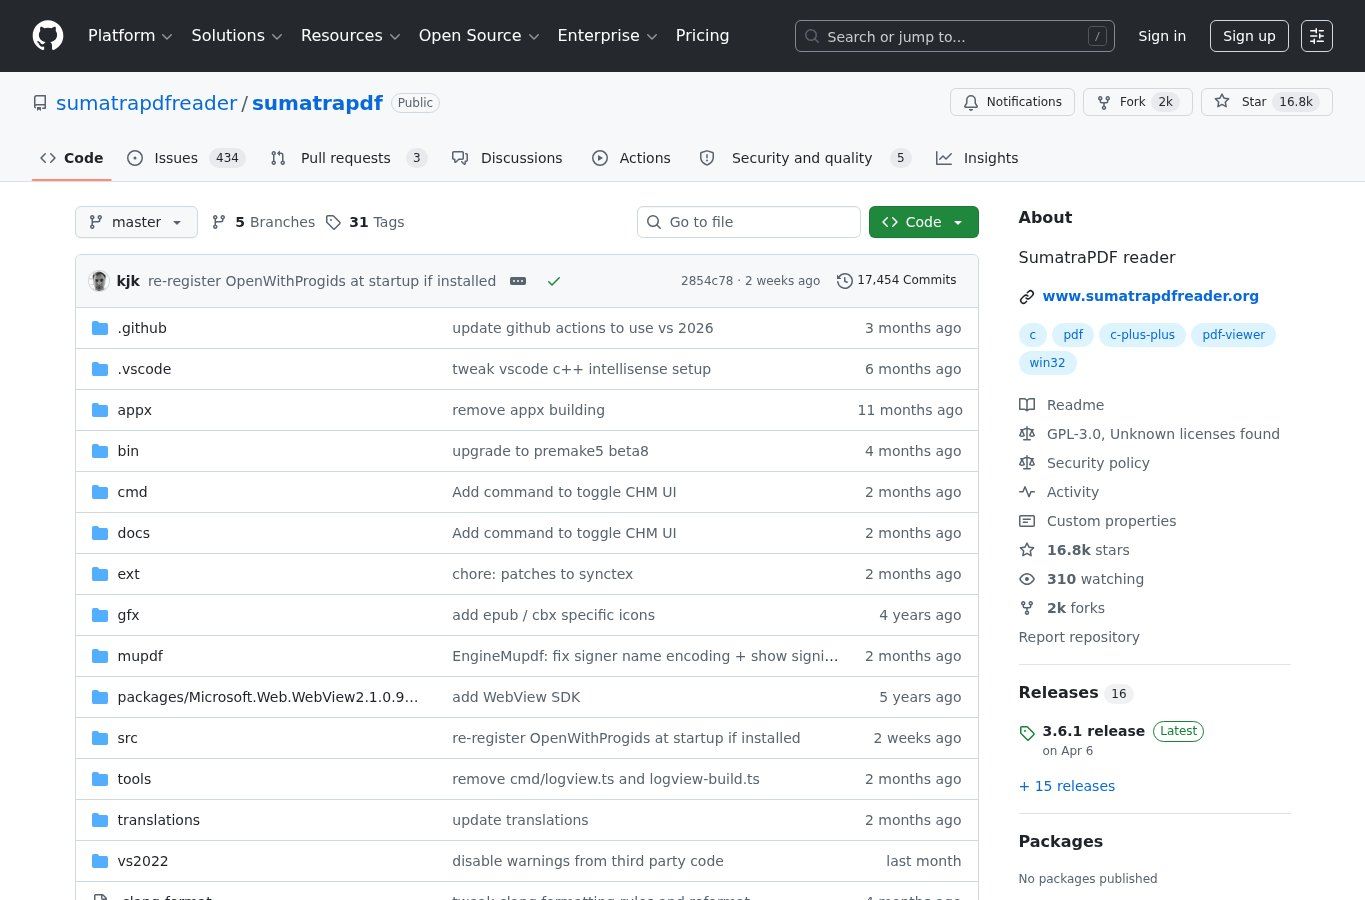
Task: Open www.sumatrapdfreader.org link
Action: click(x=1150, y=296)
